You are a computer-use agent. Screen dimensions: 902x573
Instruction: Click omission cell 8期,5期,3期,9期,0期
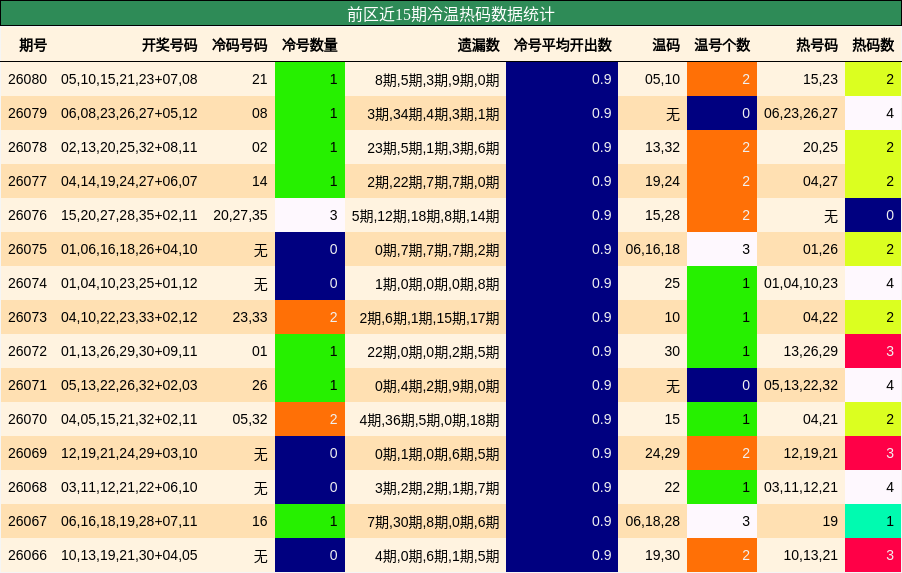pyautogui.click(x=437, y=80)
